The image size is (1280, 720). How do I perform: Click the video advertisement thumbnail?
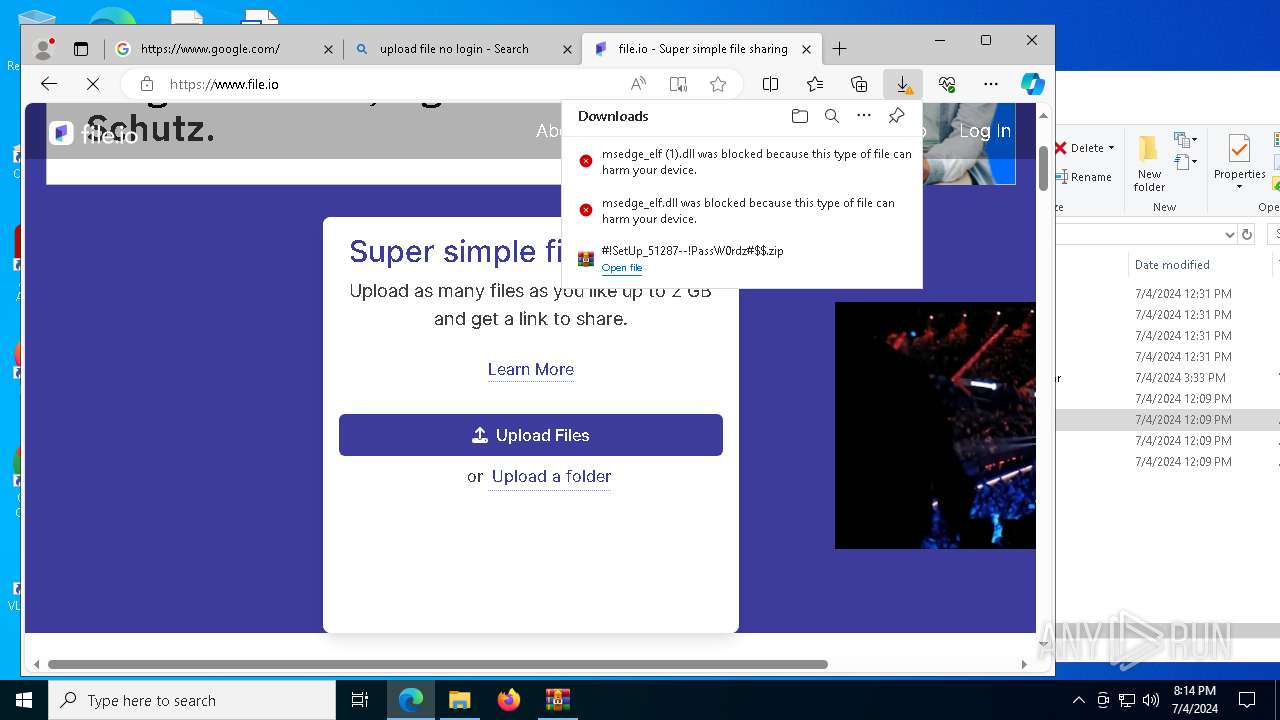pos(935,425)
